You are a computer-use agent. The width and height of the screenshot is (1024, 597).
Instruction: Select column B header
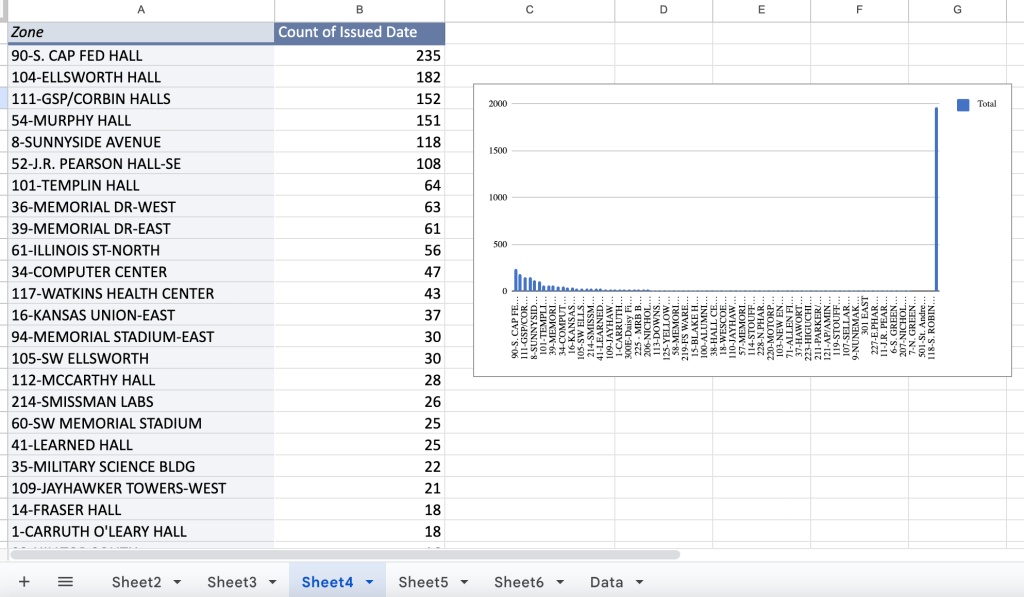point(359,10)
